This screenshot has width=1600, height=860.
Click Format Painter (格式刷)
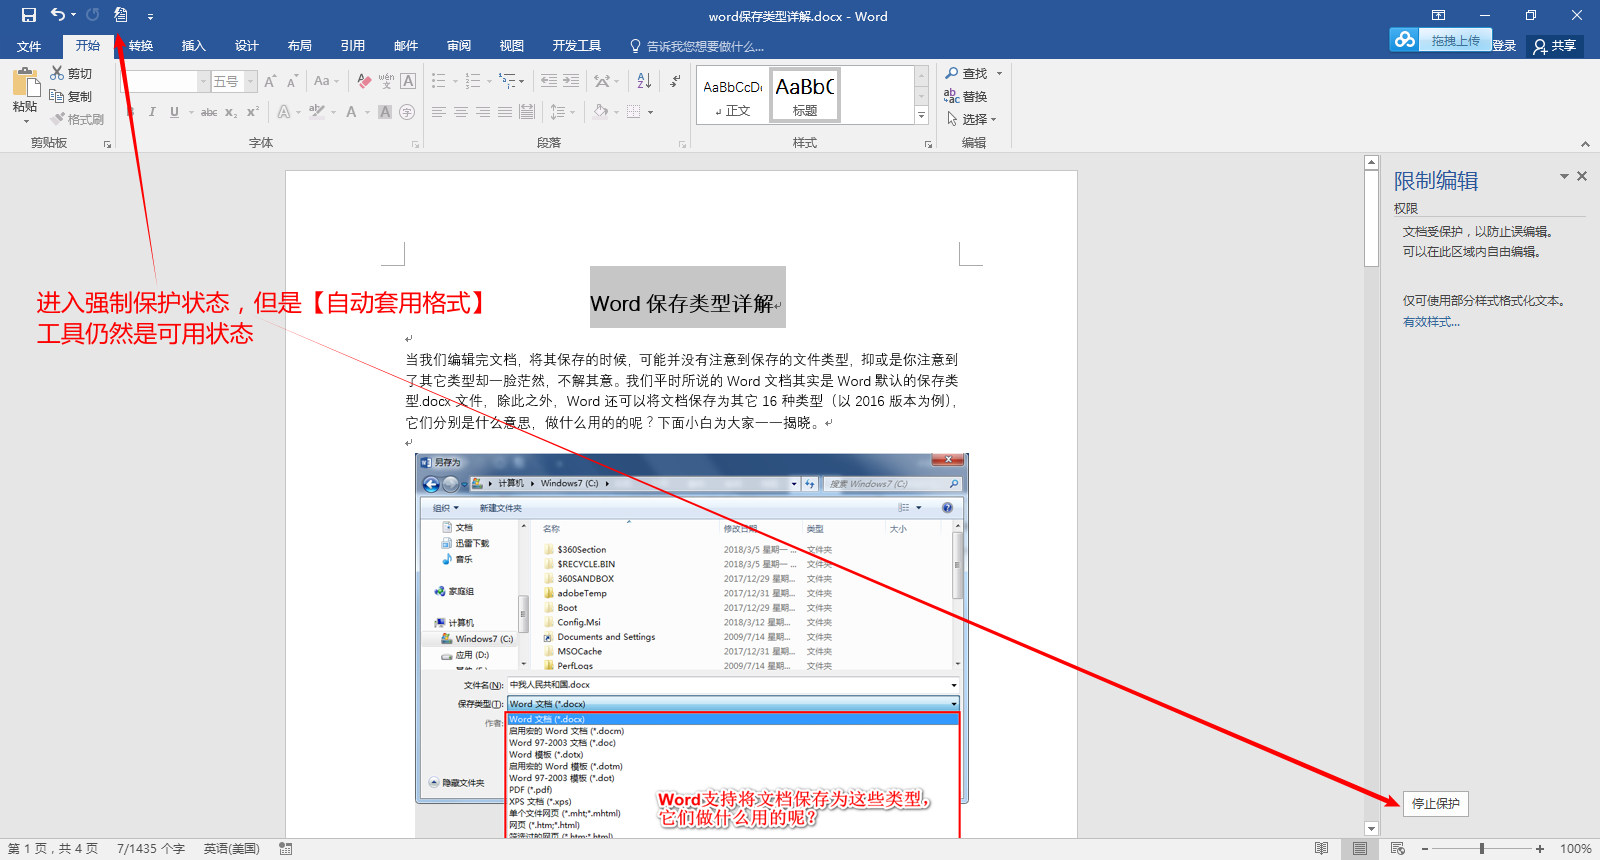[x=77, y=119]
